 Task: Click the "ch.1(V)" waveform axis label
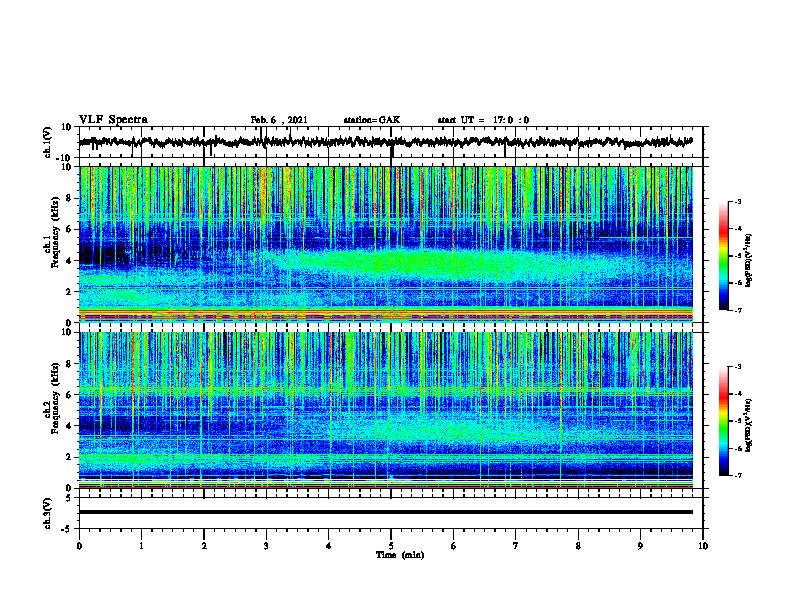tap(48, 142)
